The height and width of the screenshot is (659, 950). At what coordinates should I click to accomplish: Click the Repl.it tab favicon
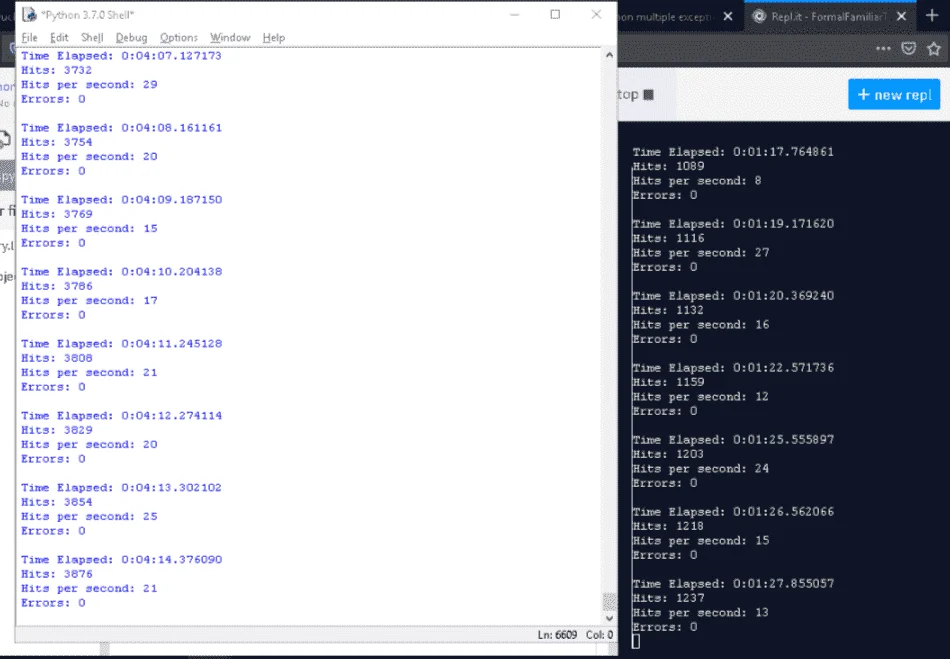click(x=759, y=16)
